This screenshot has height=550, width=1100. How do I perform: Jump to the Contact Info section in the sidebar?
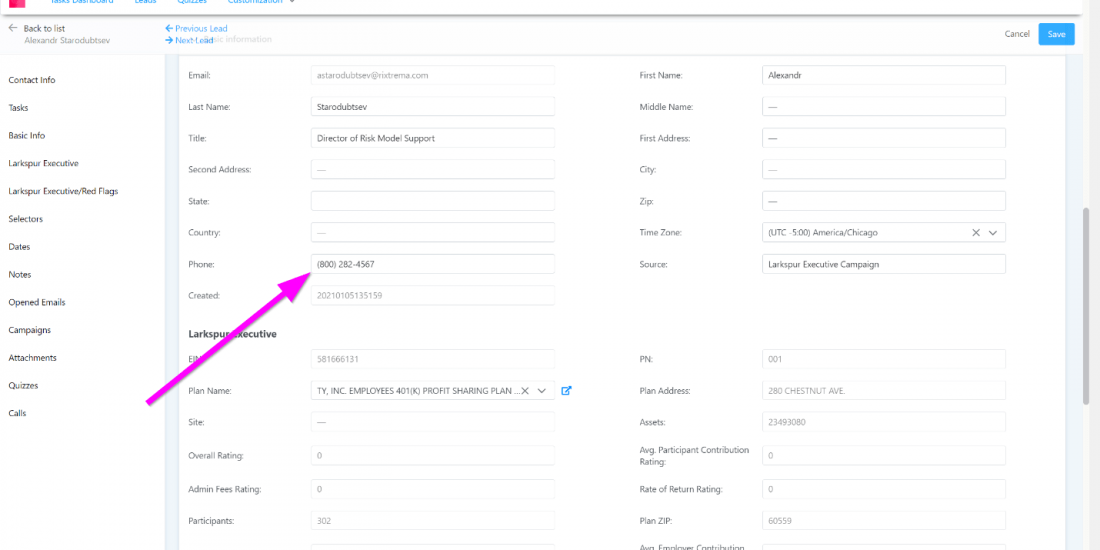(x=32, y=80)
